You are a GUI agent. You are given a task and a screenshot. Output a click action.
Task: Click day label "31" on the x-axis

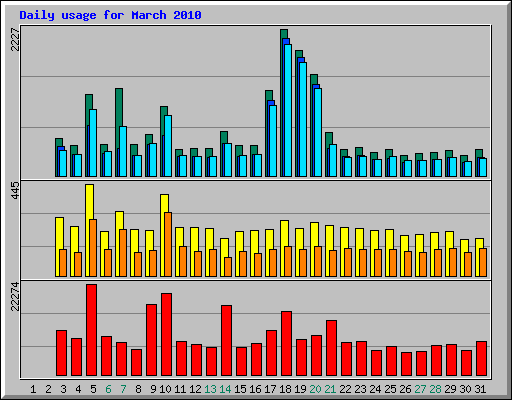[480, 389]
